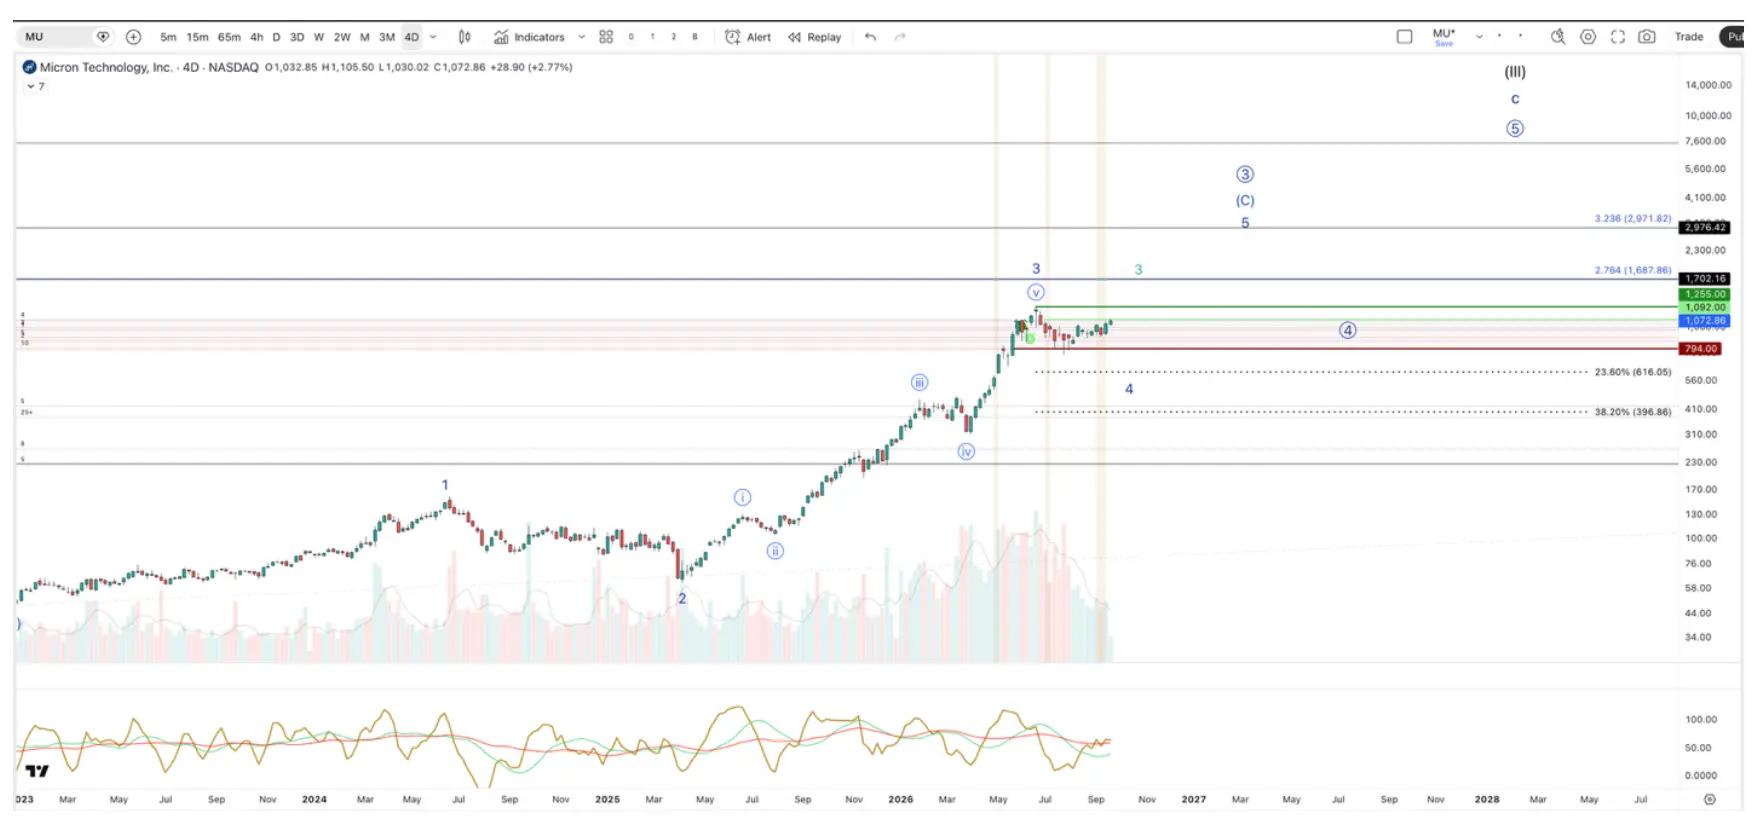Switch to the 65m timeframe

point(229,37)
